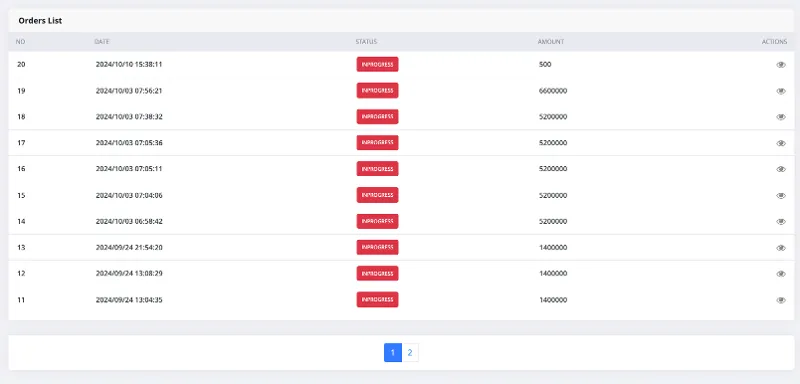800x384 pixels.
Task: Select the 6600000 amount cell
Action: [x=553, y=91]
